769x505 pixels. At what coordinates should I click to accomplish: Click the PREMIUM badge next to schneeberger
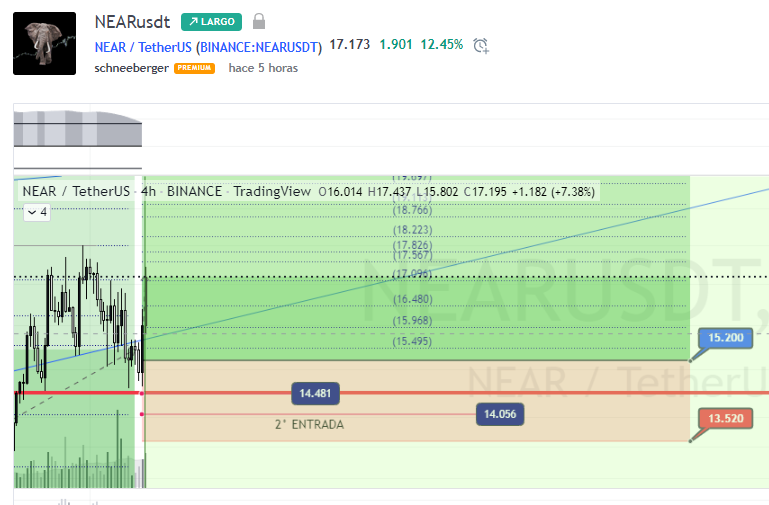pyautogui.click(x=194, y=68)
